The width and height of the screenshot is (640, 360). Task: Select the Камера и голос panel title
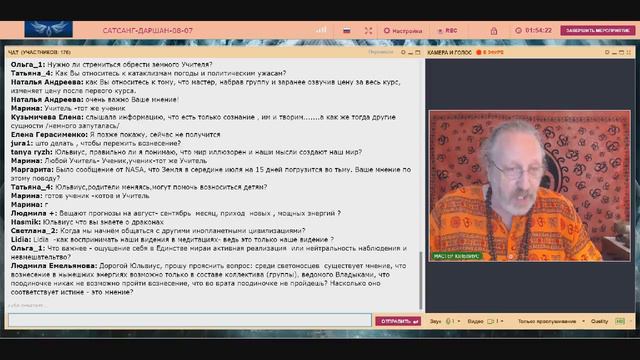click(x=449, y=52)
